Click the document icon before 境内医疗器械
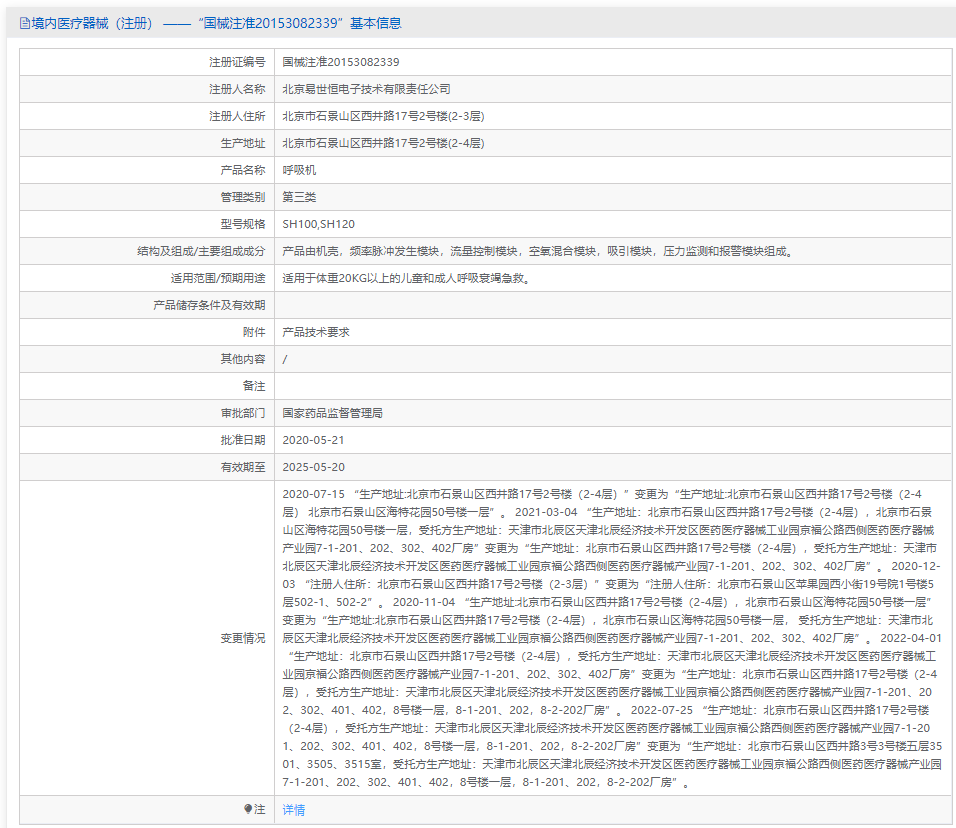This screenshot has width=956, height=828. [24, 23]
